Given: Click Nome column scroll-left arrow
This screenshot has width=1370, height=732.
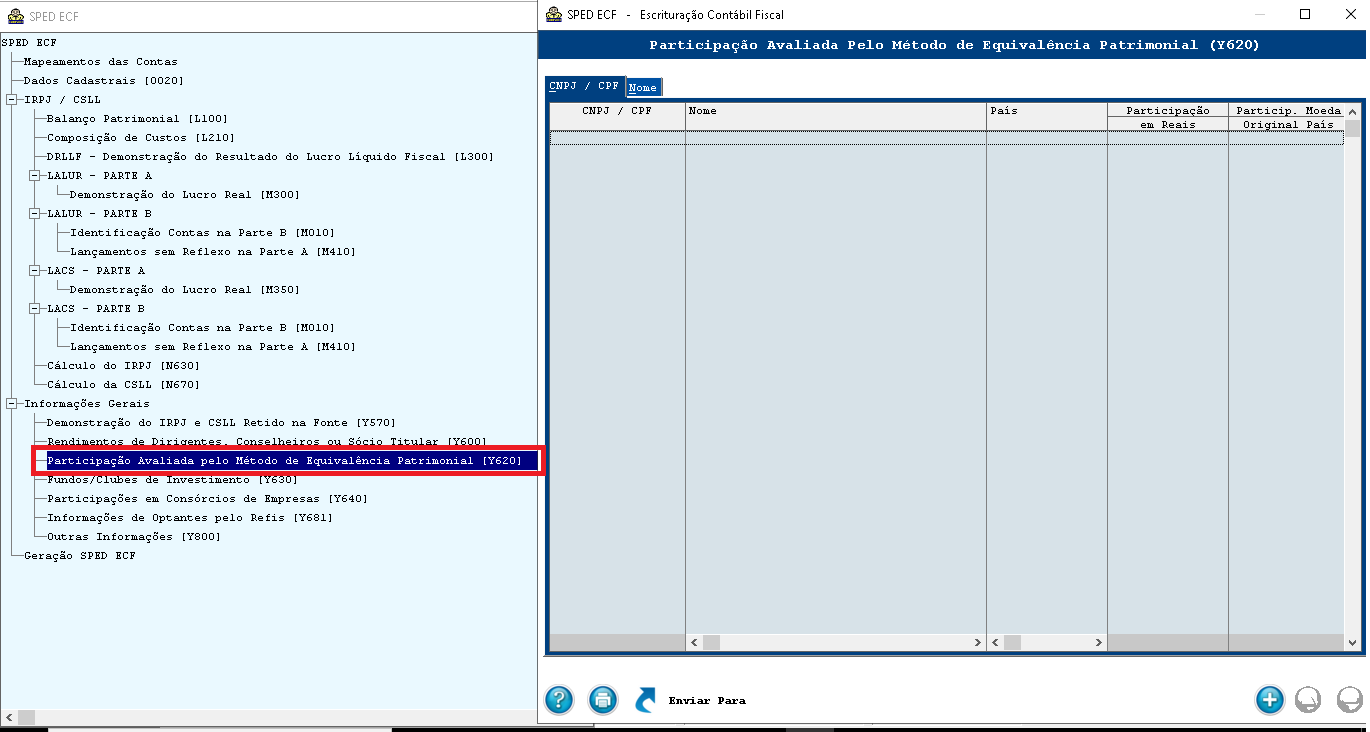Looking at the screenshot, I should [x=693, y=643].
